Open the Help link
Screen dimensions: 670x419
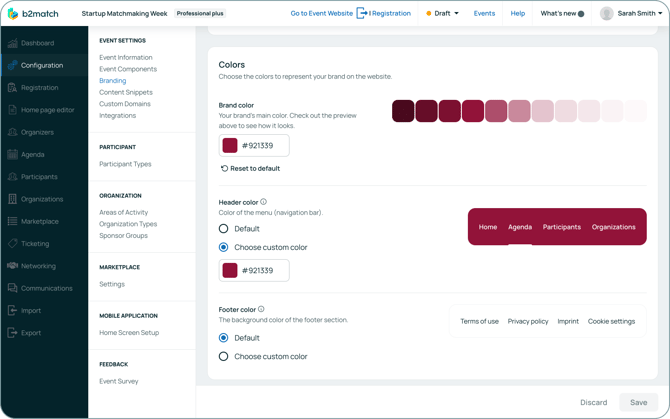pyautogui.click(x=517, y=13)
